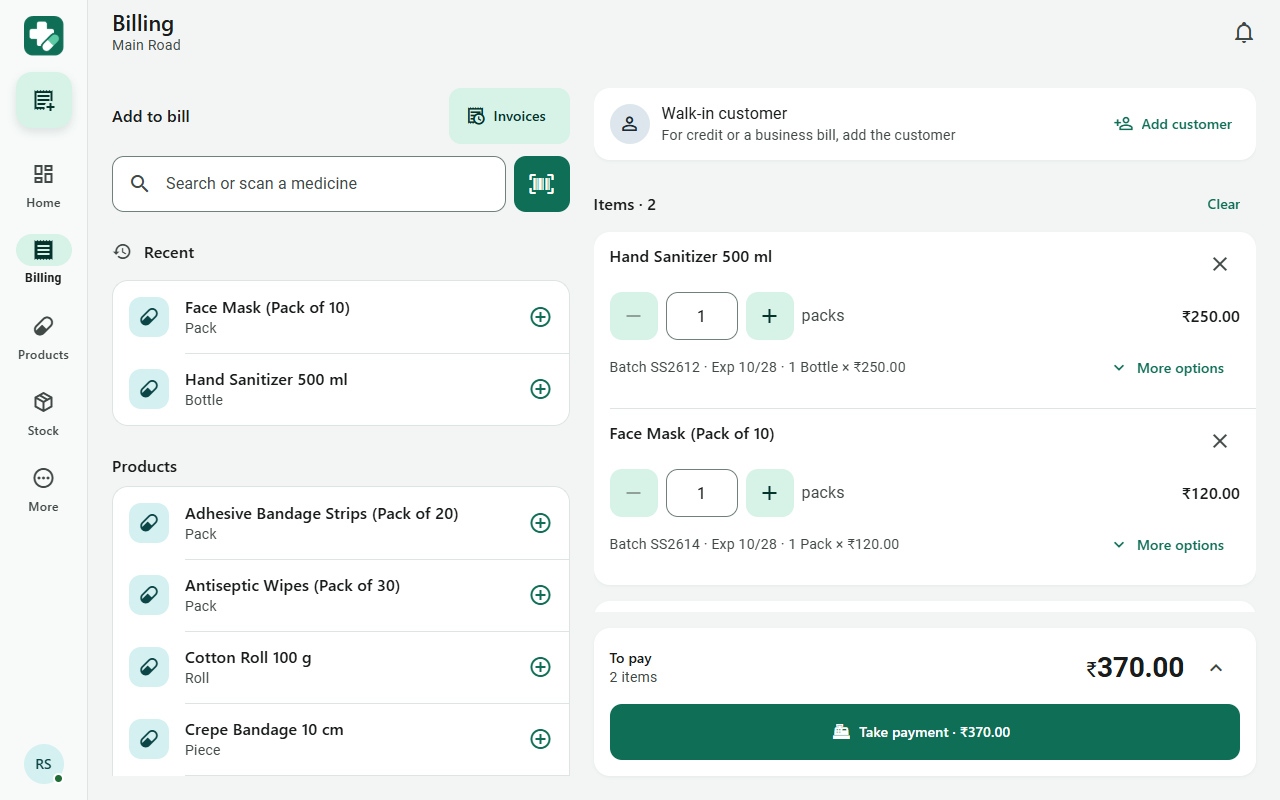Click the pill icon beside recent Face Mask
Viewport: 1280px width, 800px height.
tap(149, 317)
